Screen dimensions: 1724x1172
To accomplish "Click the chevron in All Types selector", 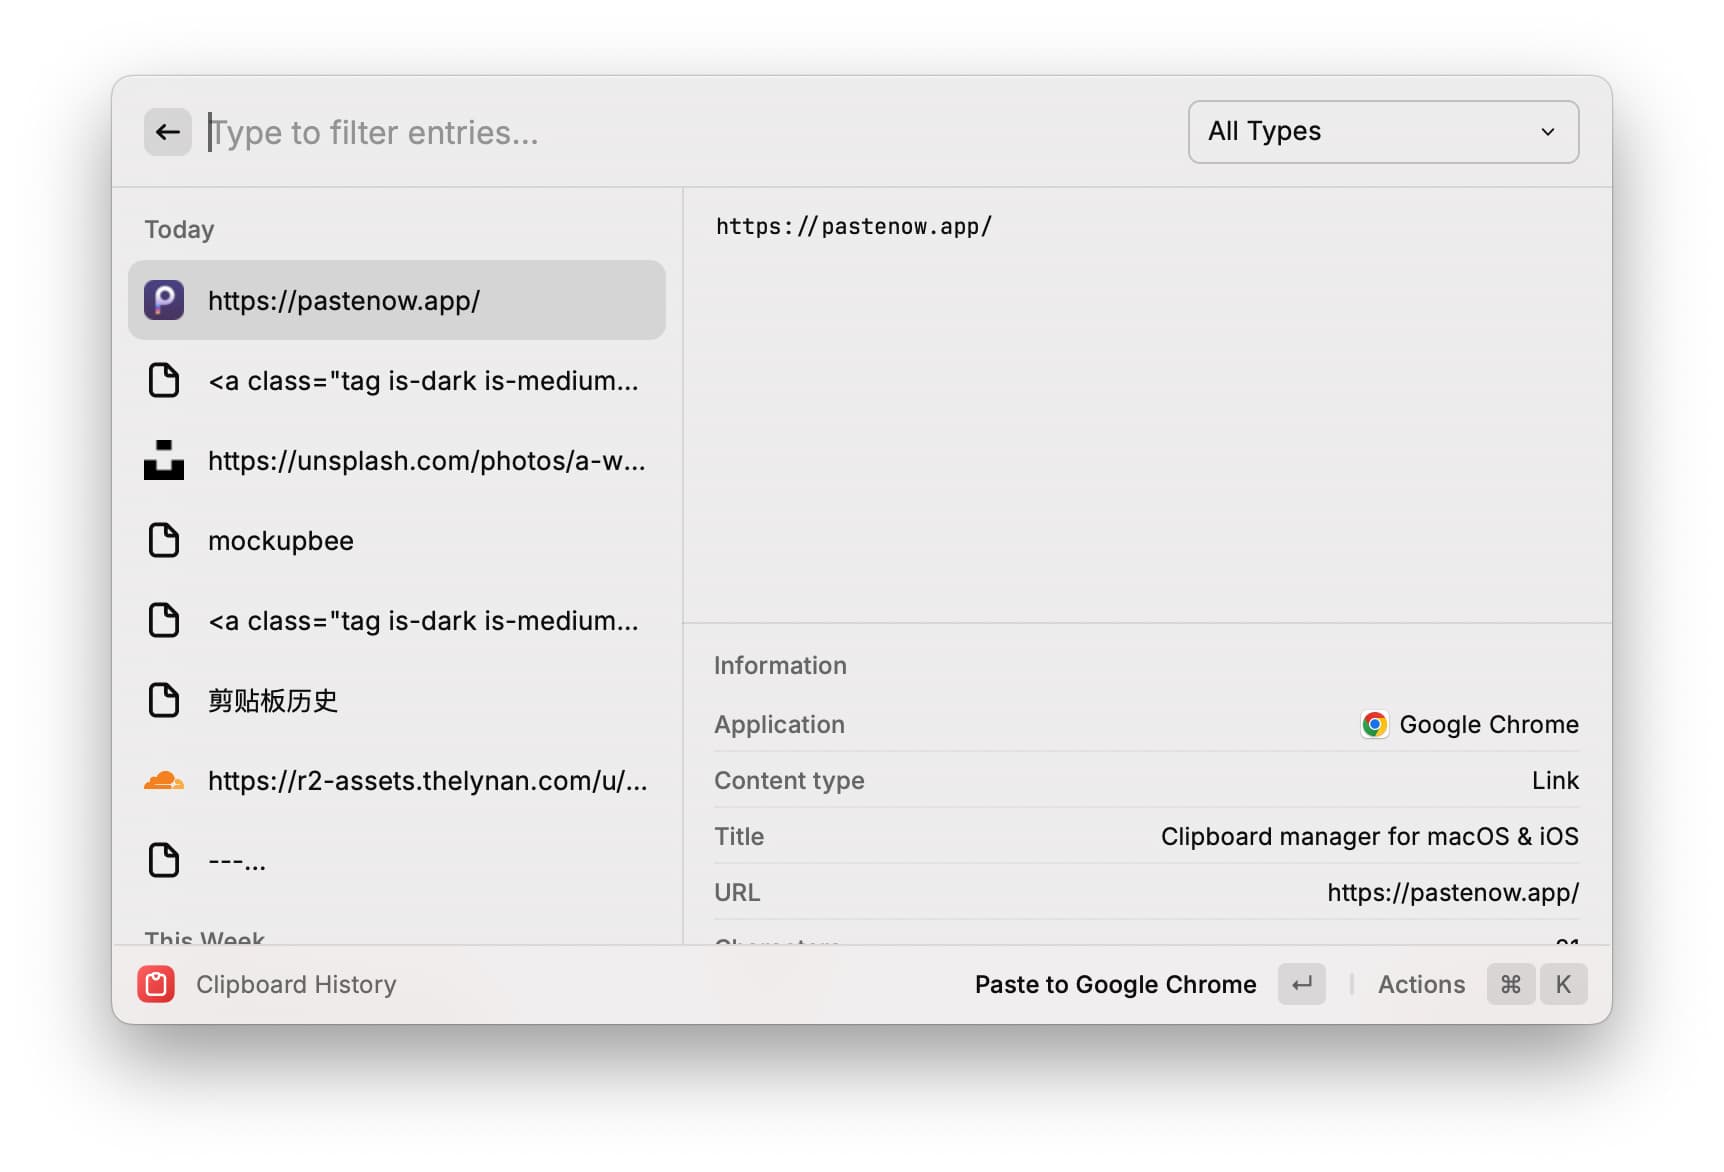I will coord(1547,132).
